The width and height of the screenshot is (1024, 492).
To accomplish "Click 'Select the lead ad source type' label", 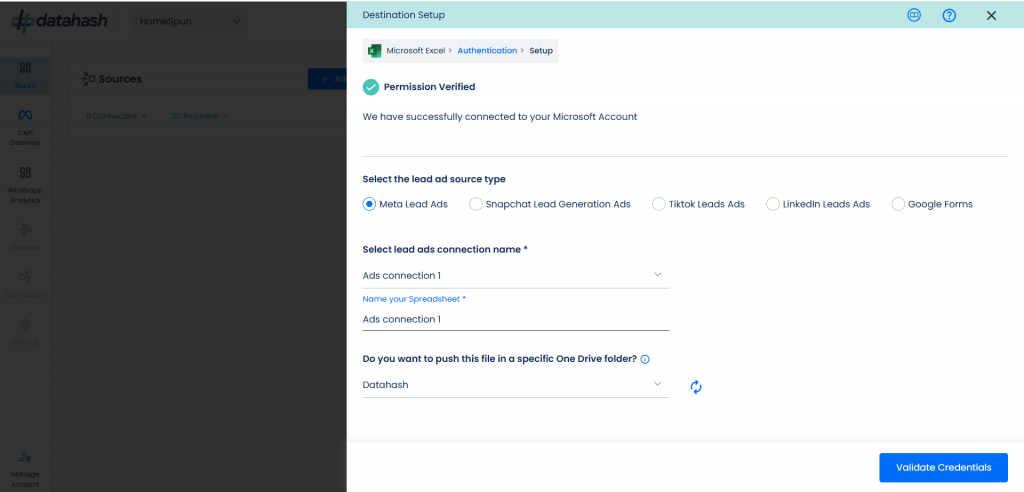I will click(x=434, y=179).
